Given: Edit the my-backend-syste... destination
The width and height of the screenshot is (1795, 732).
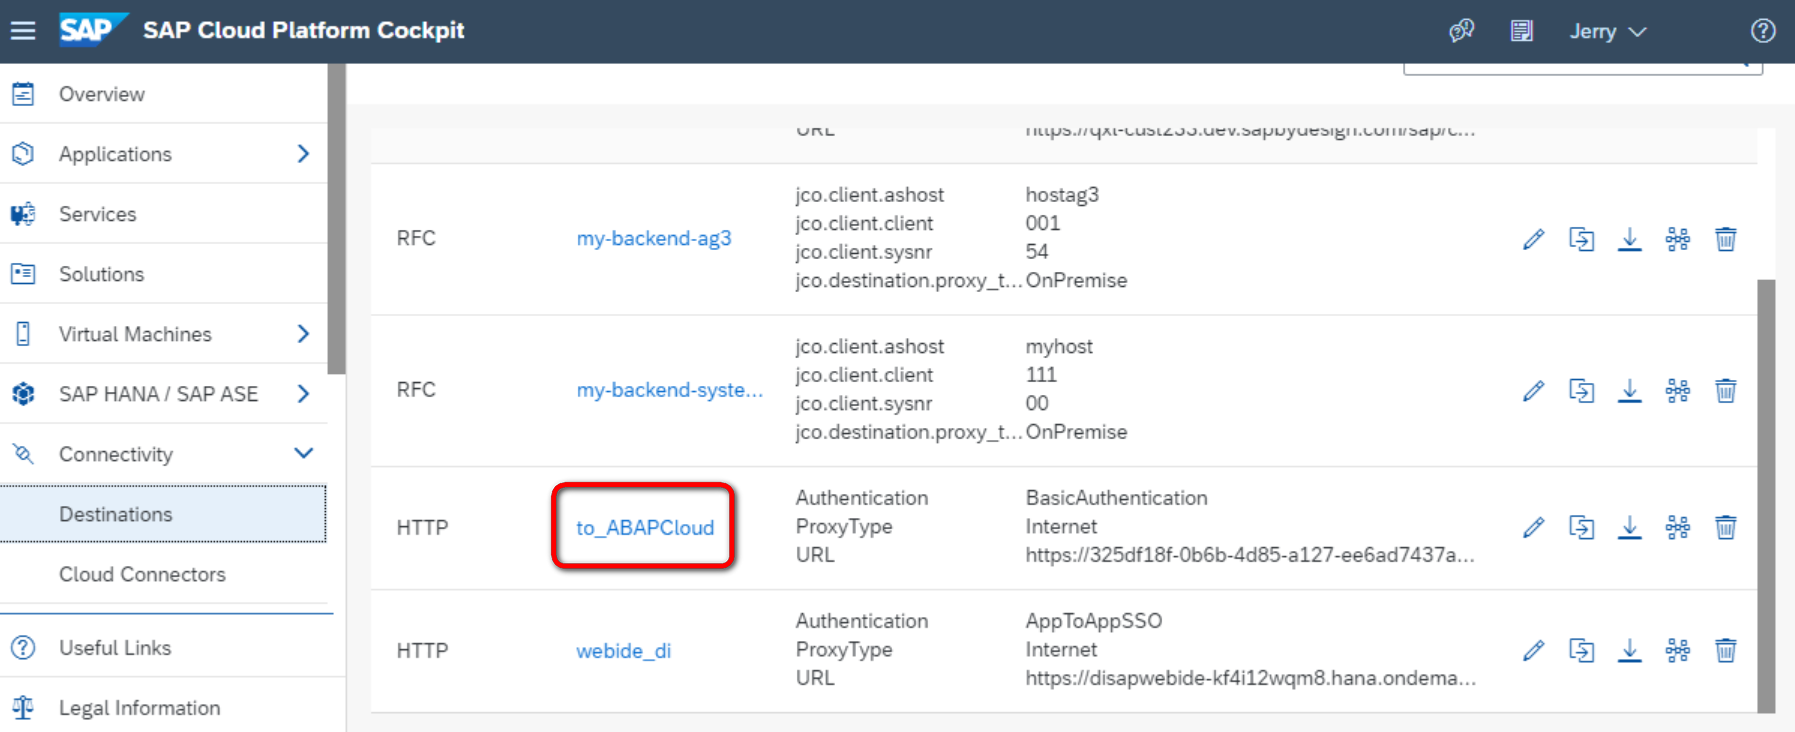Looking at the screenshot, I should (1534, 390).
